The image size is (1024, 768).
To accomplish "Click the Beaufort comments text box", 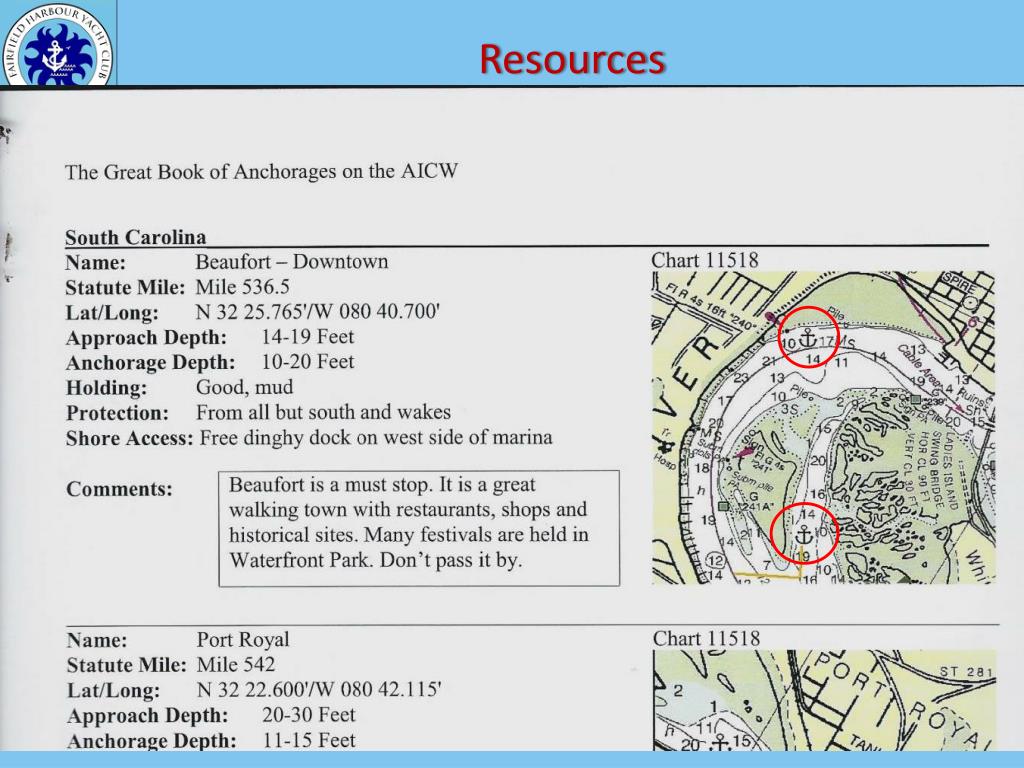I will (419, 528).
